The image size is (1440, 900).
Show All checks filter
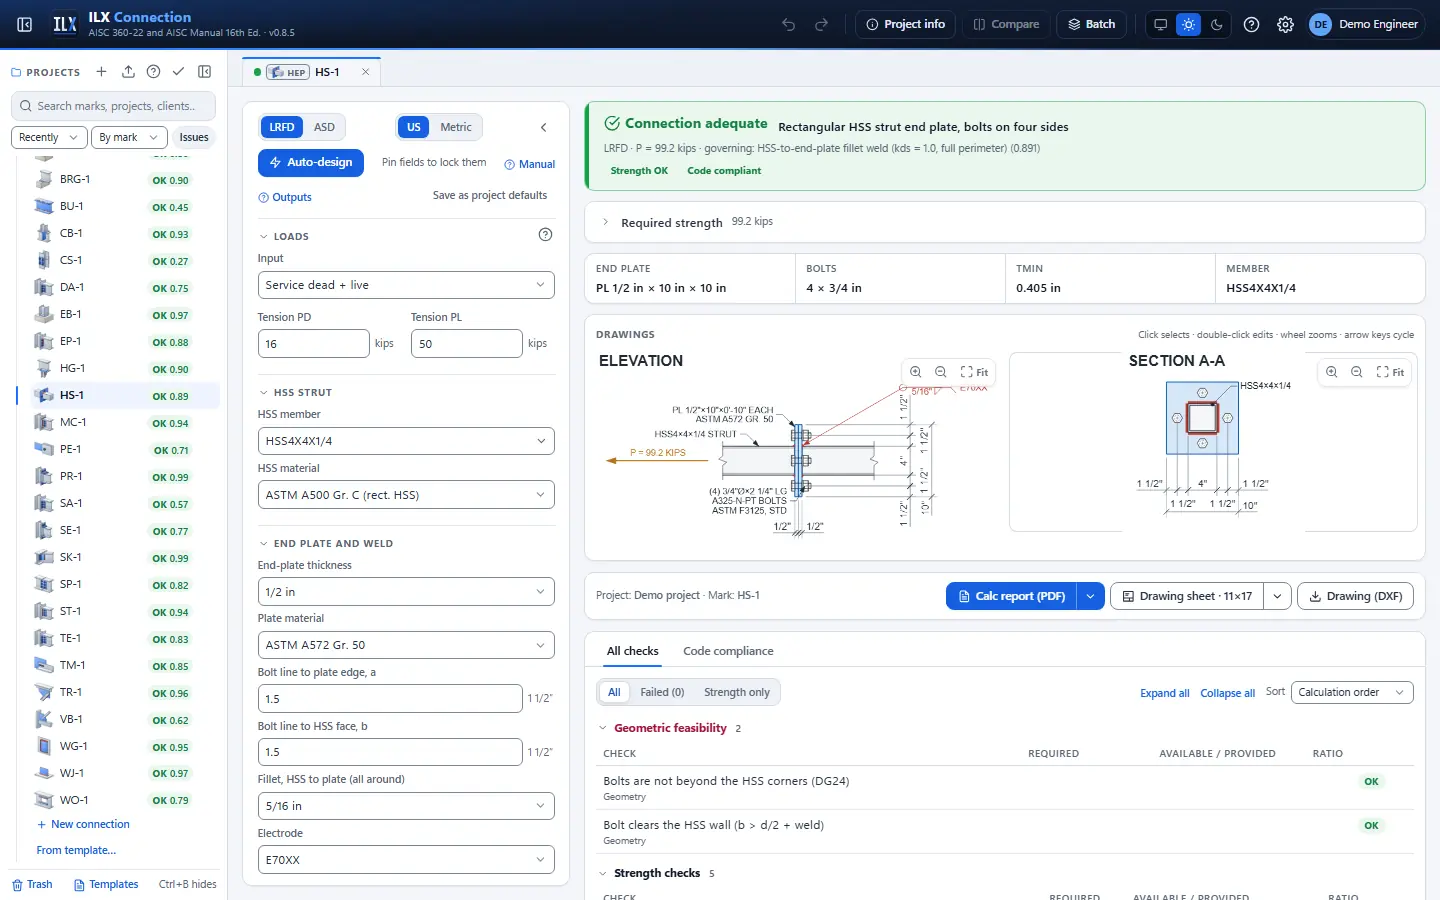(x=614, y=692)
